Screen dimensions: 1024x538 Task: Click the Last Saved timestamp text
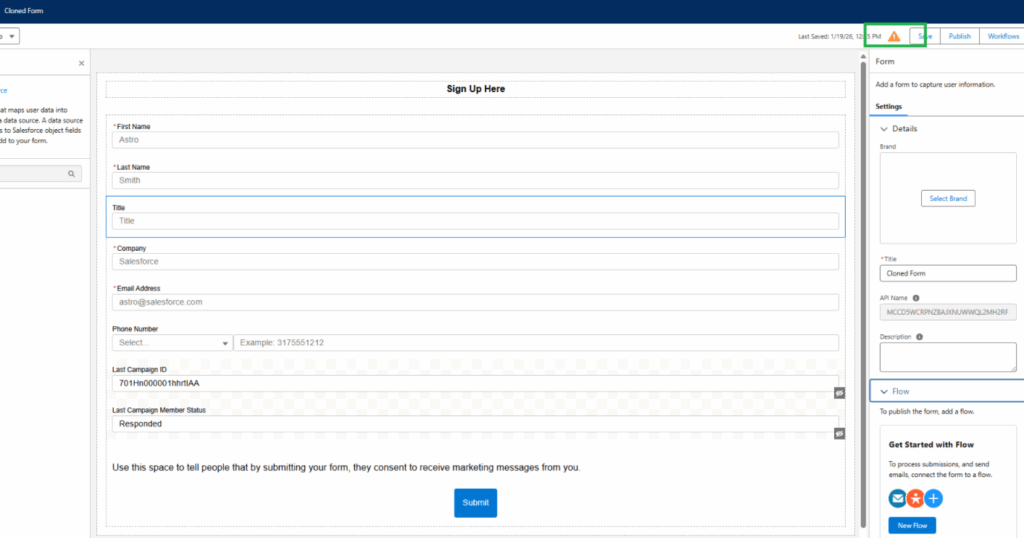[x=839, y=37]
